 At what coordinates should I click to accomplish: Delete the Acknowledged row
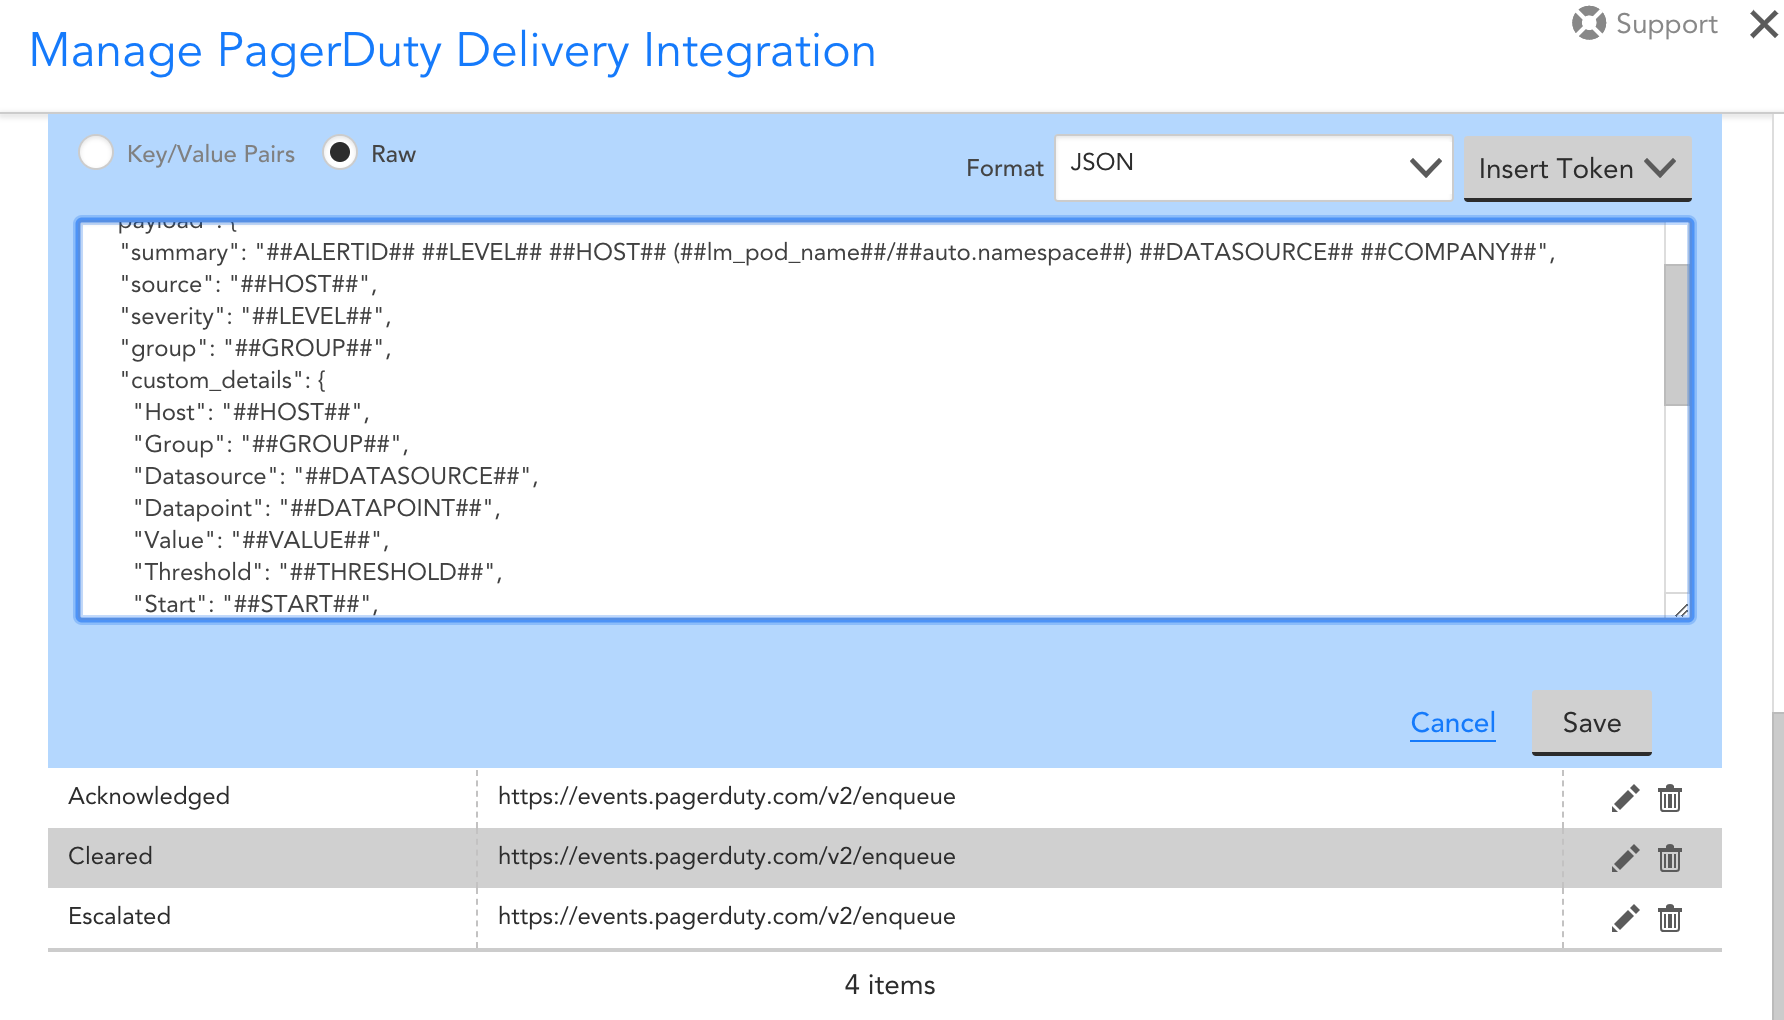pos(1670,798)
